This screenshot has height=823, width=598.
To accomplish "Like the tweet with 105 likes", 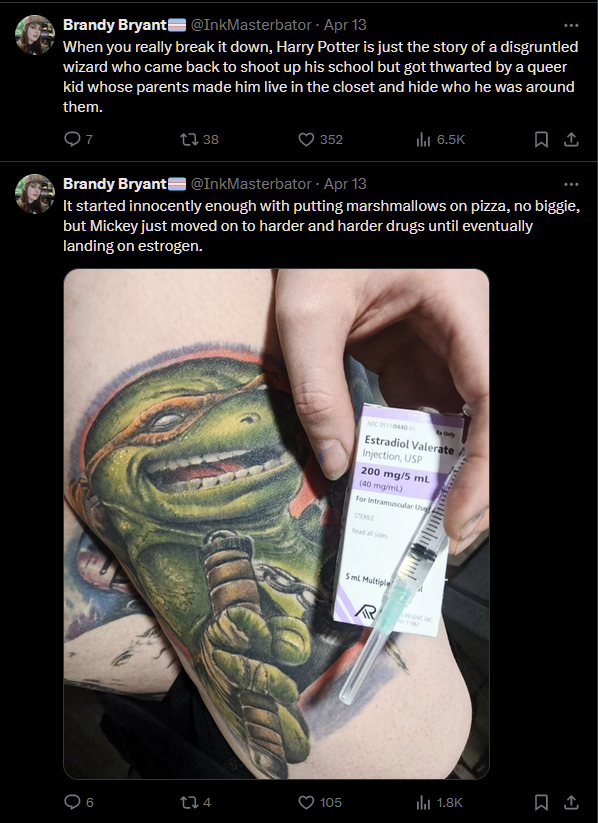I will [320, 802].
